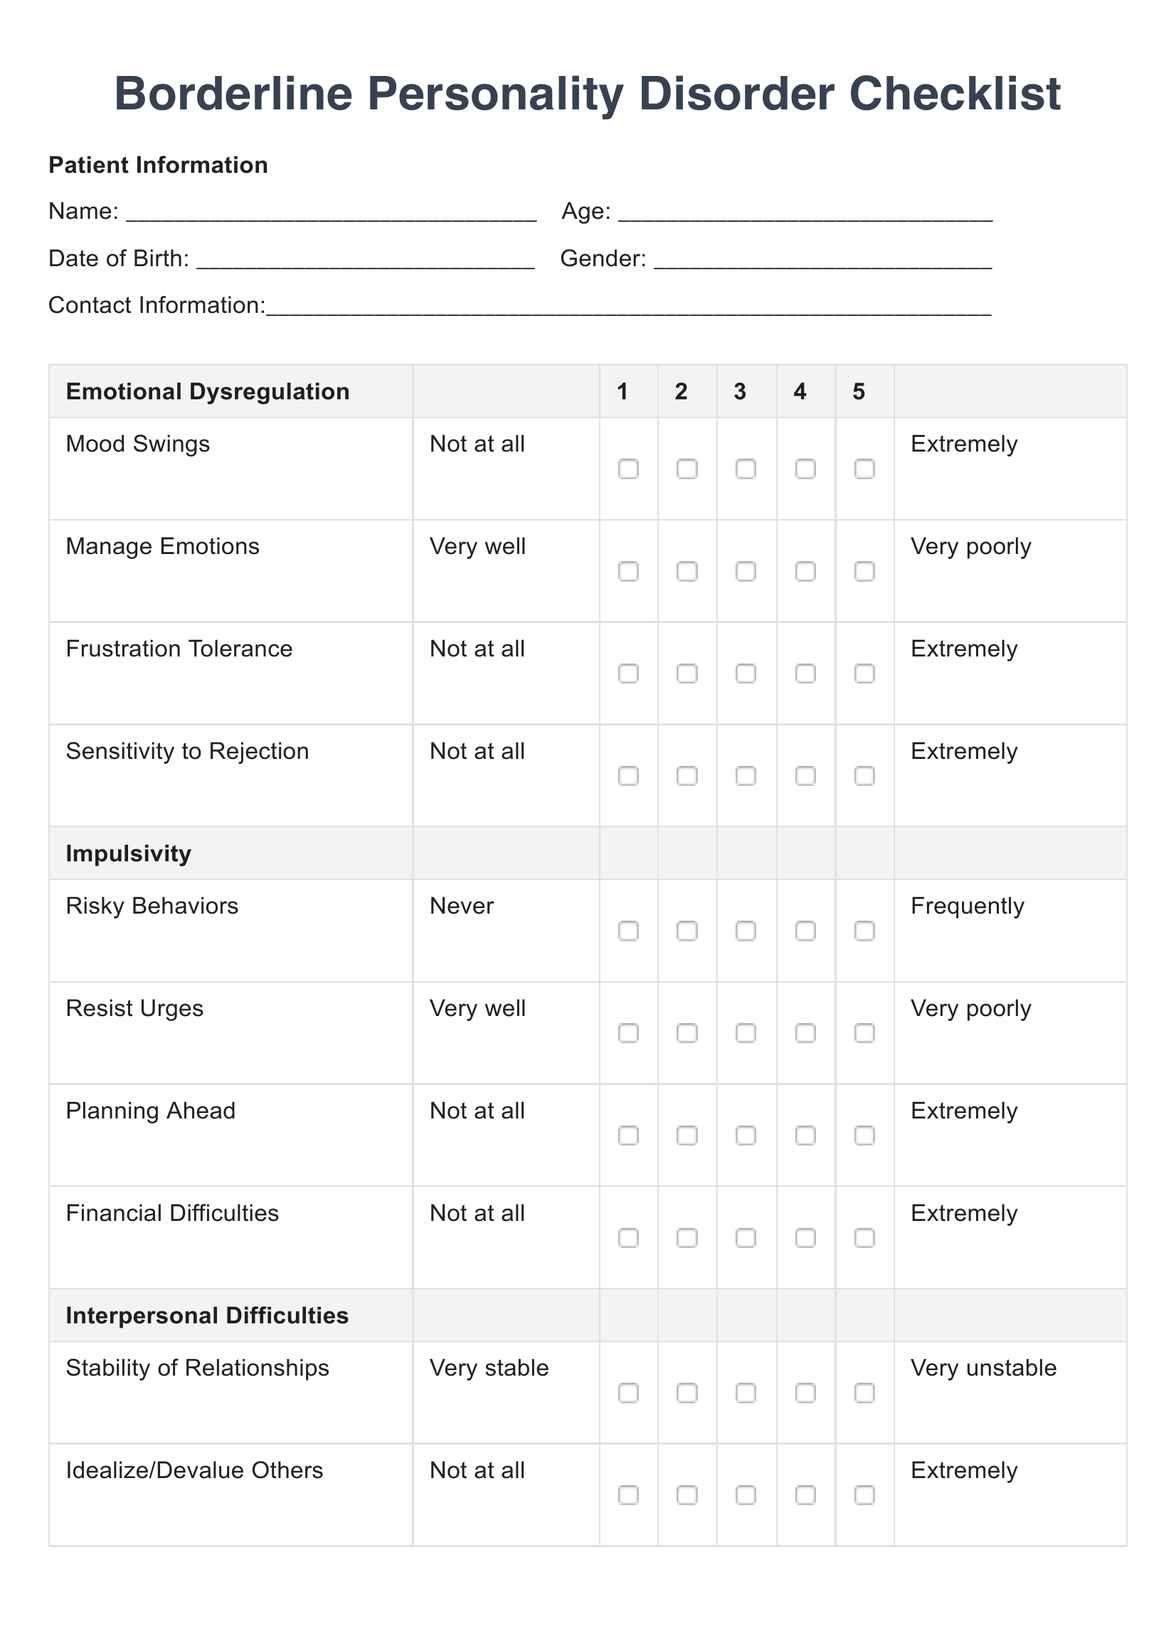Tick rating 2 for Frustration Tolerance
Image resolution: width=1176 pixels, height=1630 pixels.
coord(687,674)
